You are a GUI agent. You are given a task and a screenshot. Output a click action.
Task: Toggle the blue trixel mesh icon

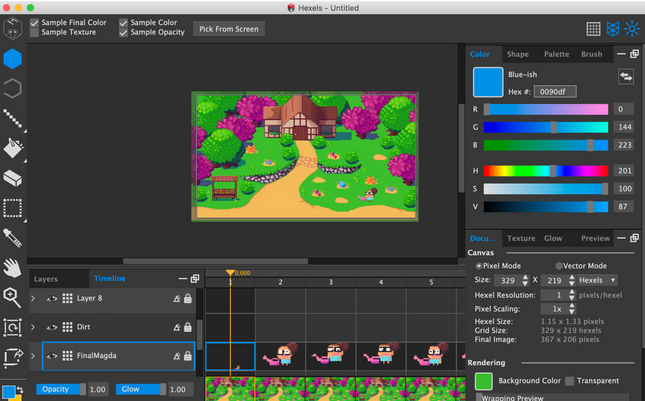[613, 29]
